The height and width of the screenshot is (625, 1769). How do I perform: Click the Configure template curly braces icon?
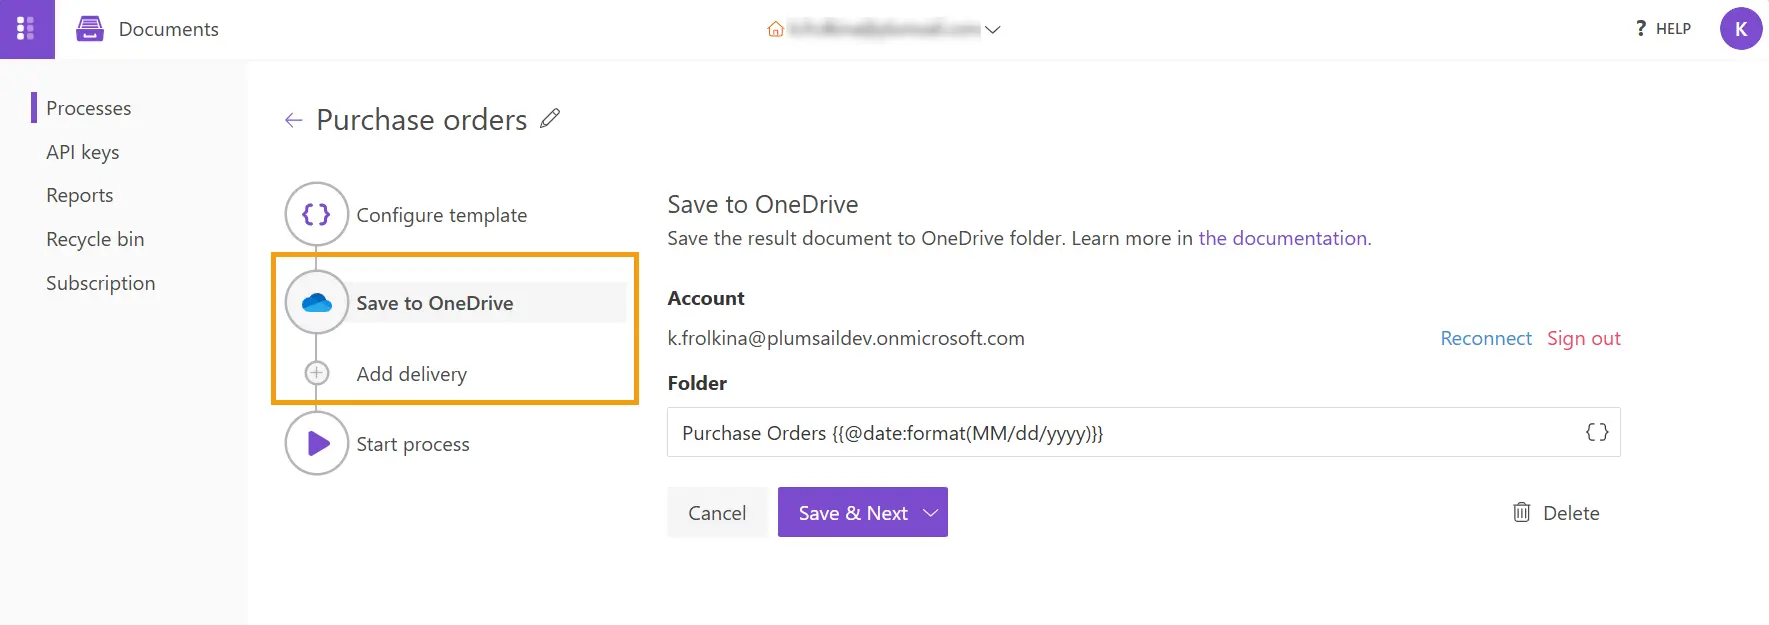click(x=316, y=214)
